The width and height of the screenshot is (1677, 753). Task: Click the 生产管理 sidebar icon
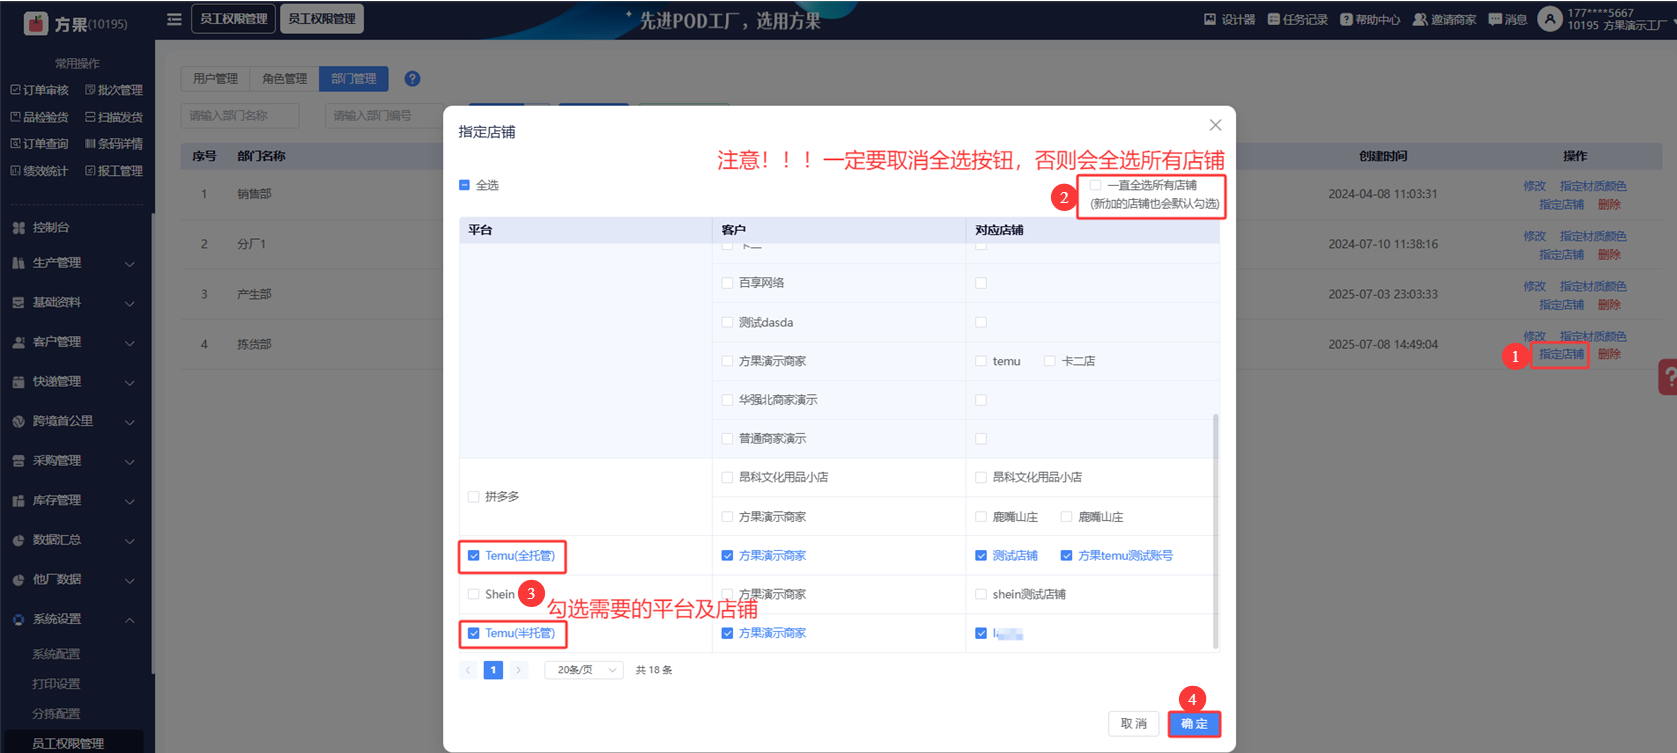pyautogui.click(x=18, y=263)
